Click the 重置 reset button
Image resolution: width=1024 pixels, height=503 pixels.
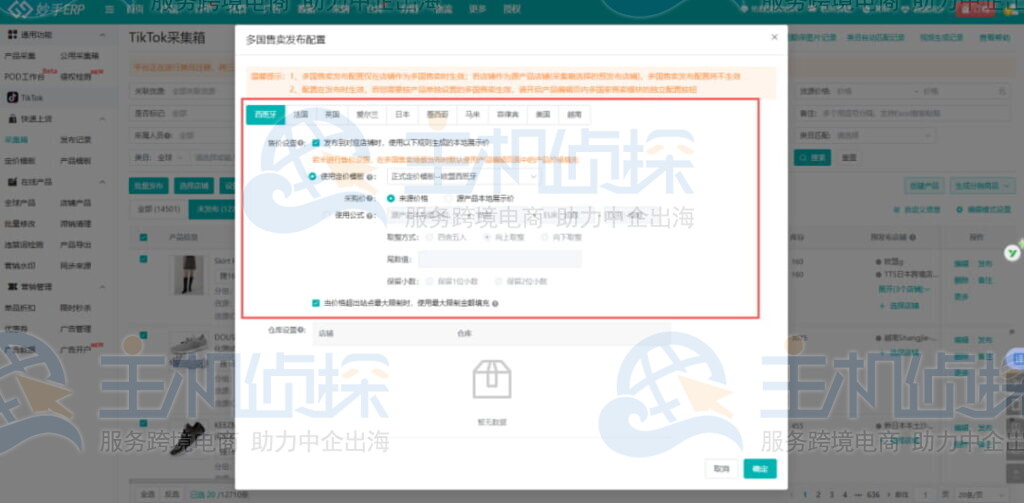[848, 157]
